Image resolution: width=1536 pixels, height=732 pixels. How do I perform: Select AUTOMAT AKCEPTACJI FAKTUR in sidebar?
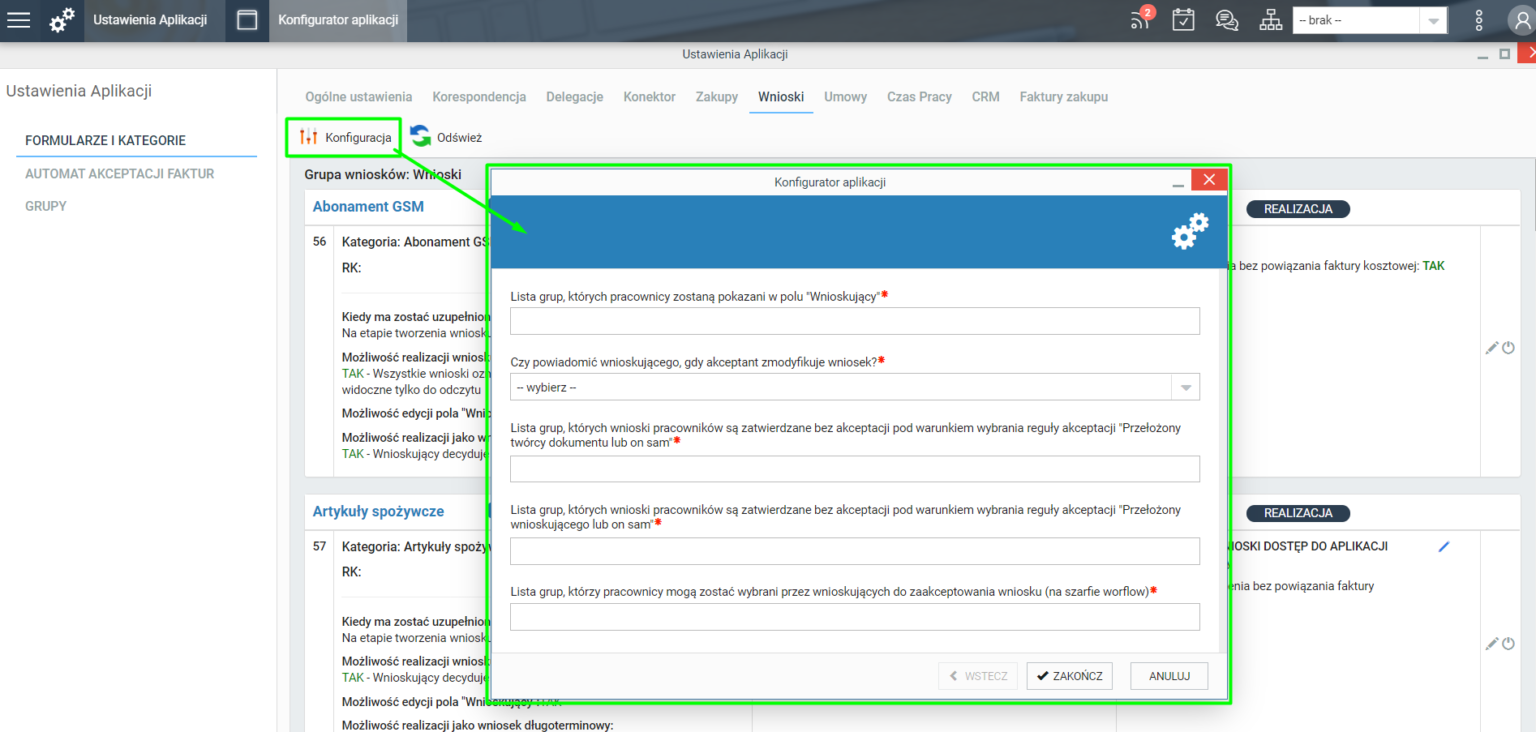pos(119,174)
